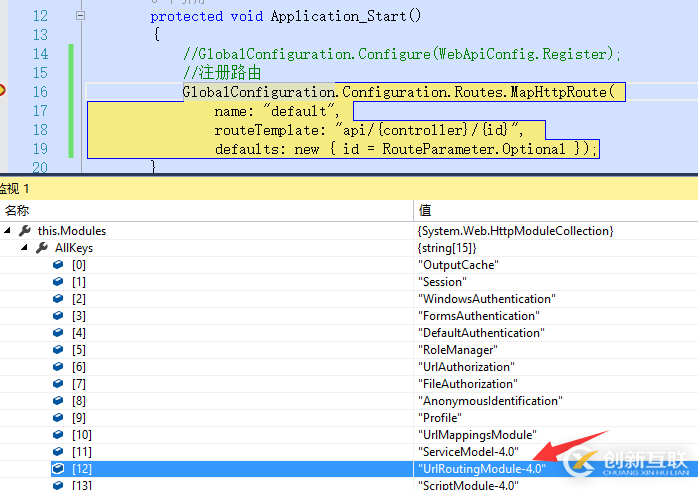This screenshot has width=698, height=490.
Task: Select the "OutputCache" value
Action: coord(459,265)
